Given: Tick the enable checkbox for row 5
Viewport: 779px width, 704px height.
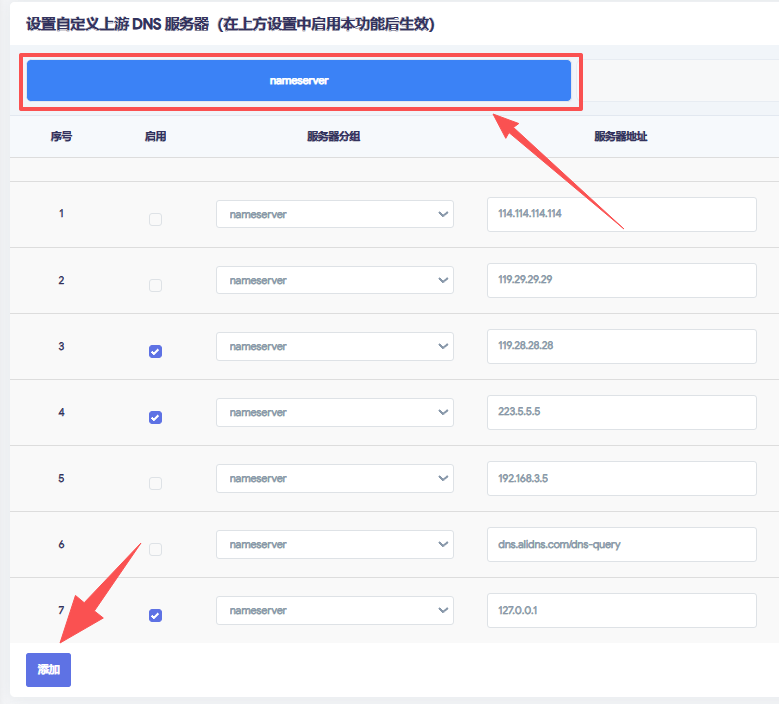Looking at the screenshot, I should coord(155,483).
